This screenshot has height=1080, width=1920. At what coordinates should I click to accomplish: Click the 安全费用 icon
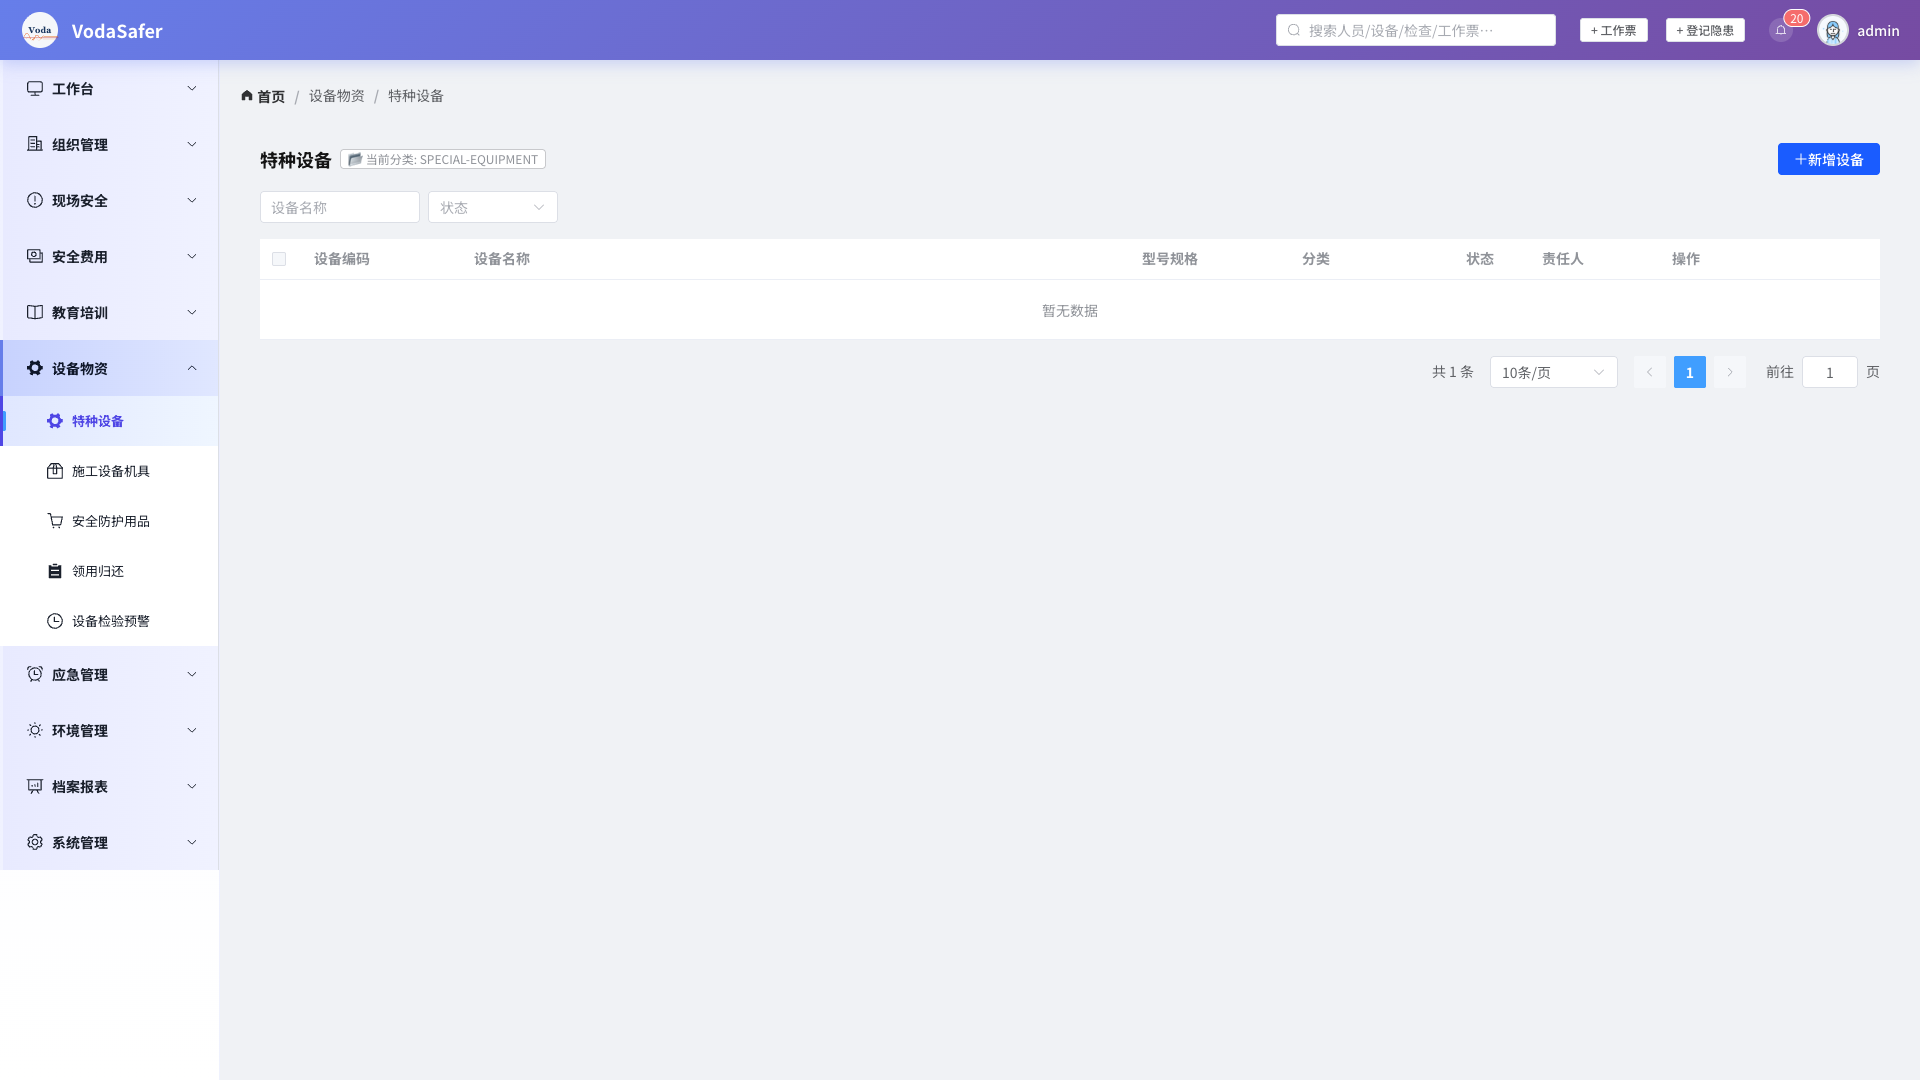(35, 256)
